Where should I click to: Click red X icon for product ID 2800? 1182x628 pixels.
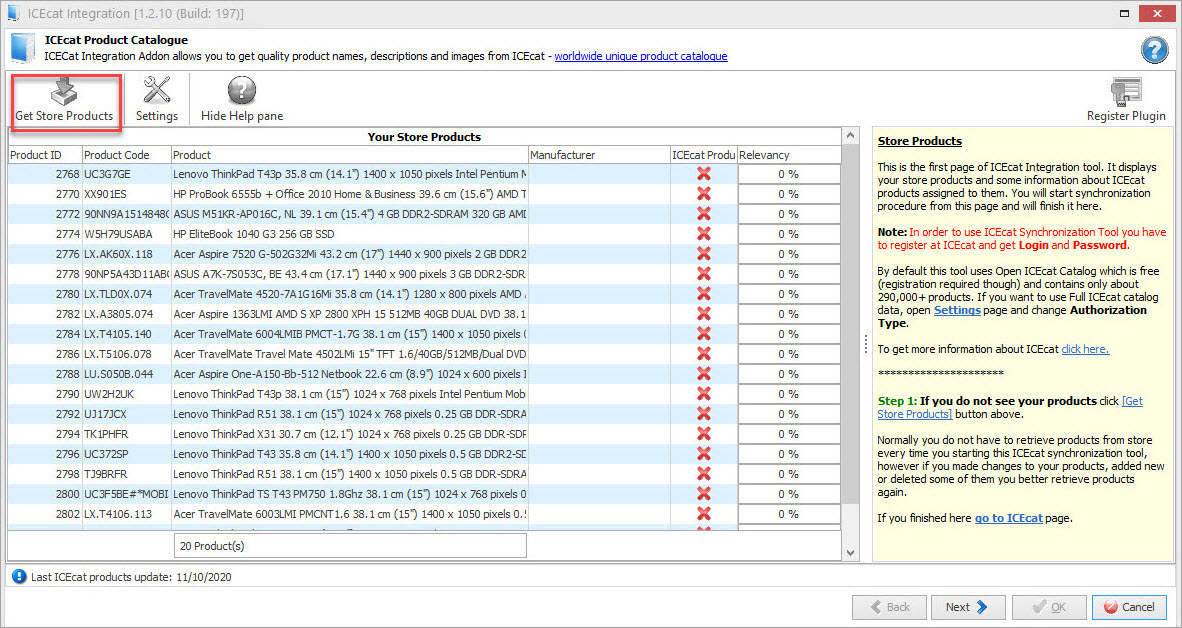pyautogui.click(x=704, y=494)
